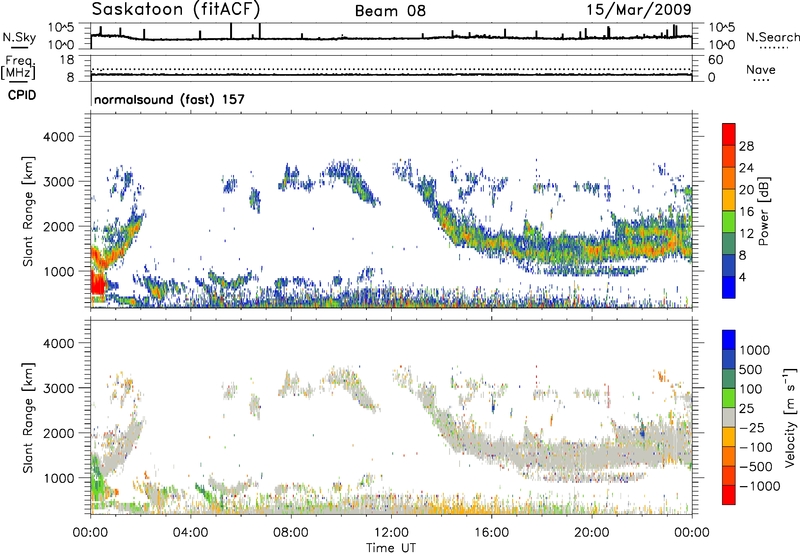This screenshot has height=554, width=800.
Task: Click the '60' right axis value
Action: (715, 60)
